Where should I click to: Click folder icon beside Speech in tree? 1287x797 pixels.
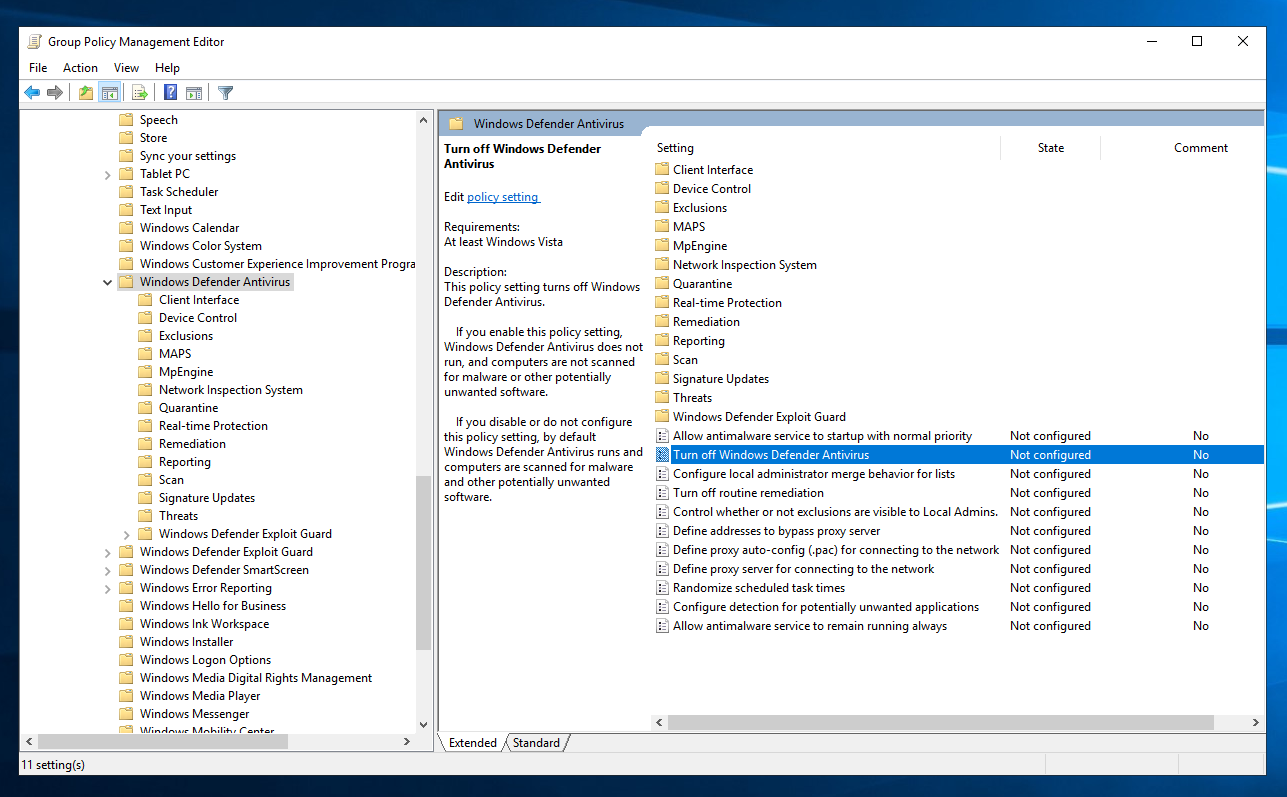(126, 120)
